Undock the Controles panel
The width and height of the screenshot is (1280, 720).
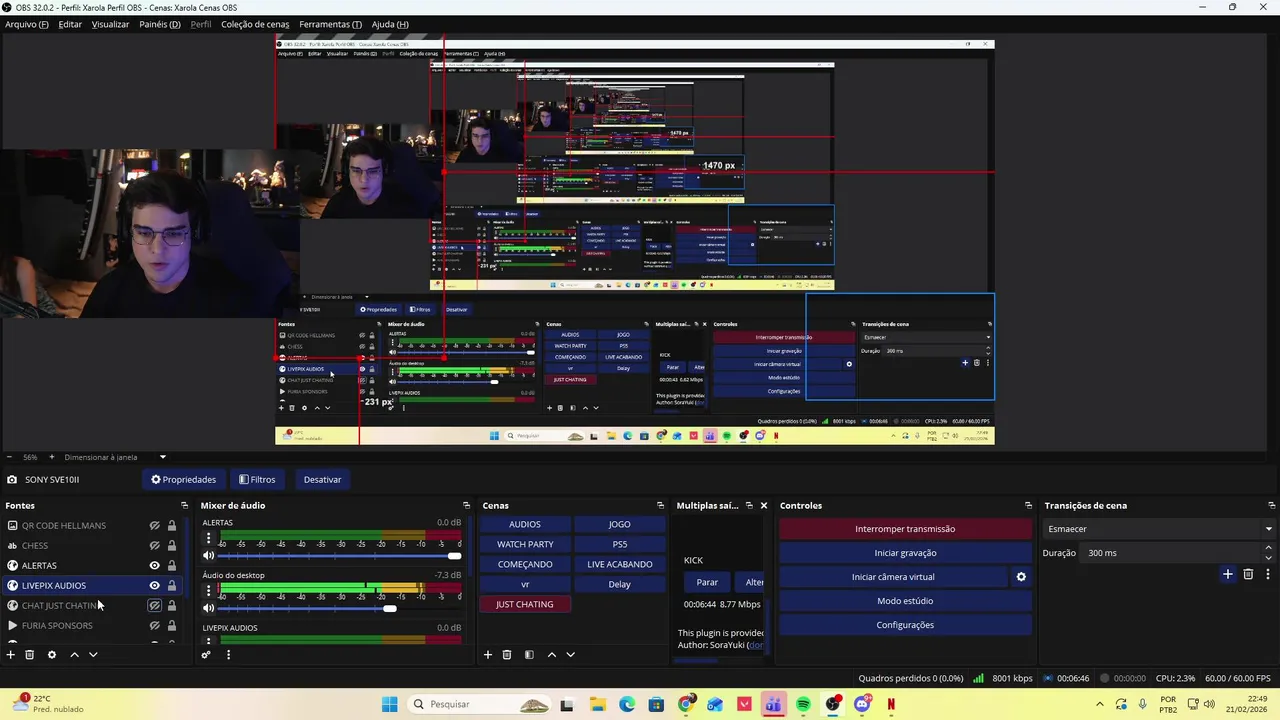click(x=1028, y=506)
